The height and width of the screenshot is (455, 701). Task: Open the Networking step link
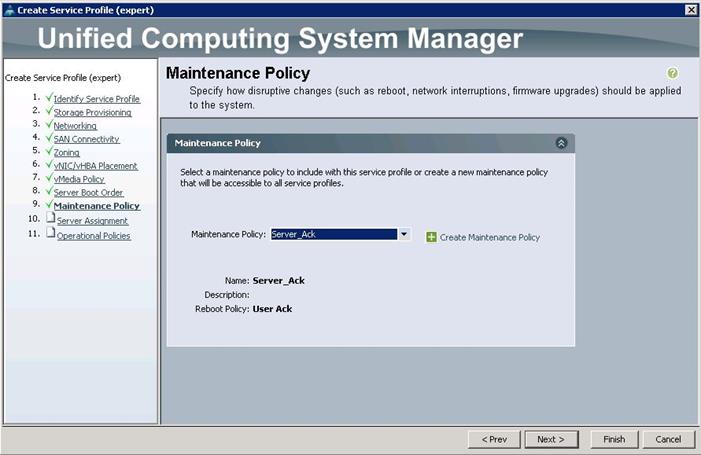tap(75, 126)
